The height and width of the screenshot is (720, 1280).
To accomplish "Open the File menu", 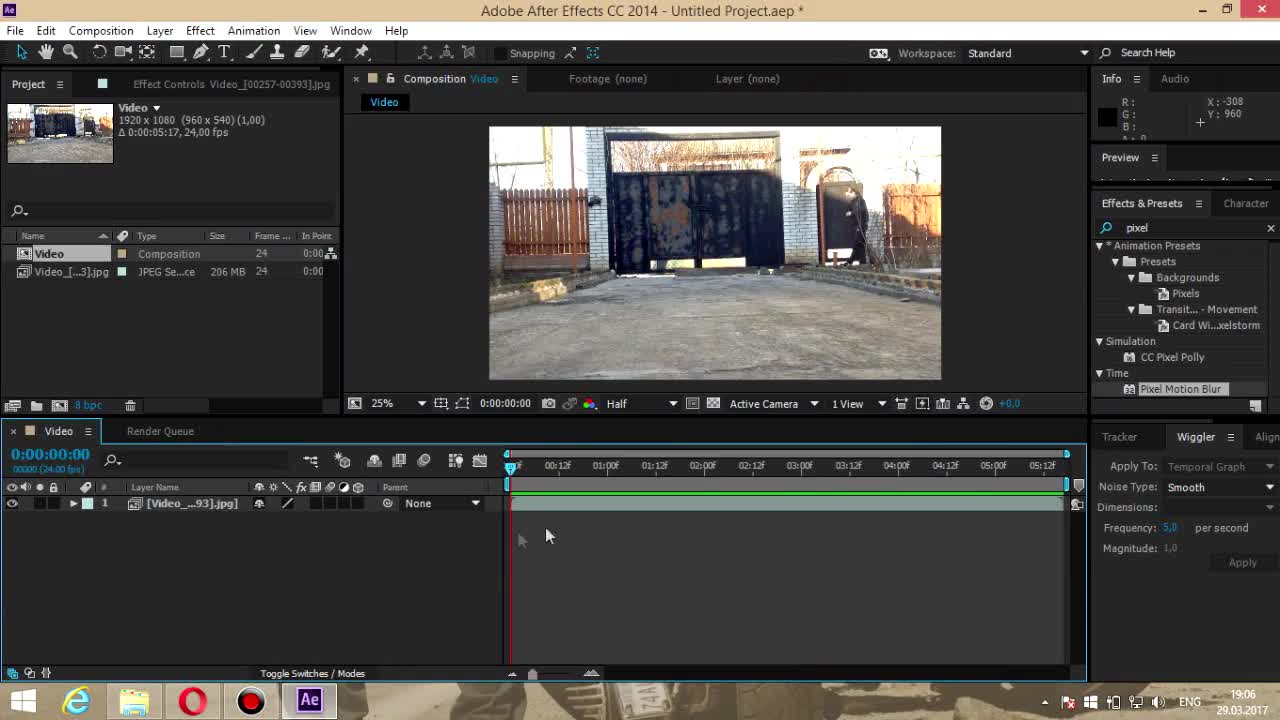I will pos(15,31).
